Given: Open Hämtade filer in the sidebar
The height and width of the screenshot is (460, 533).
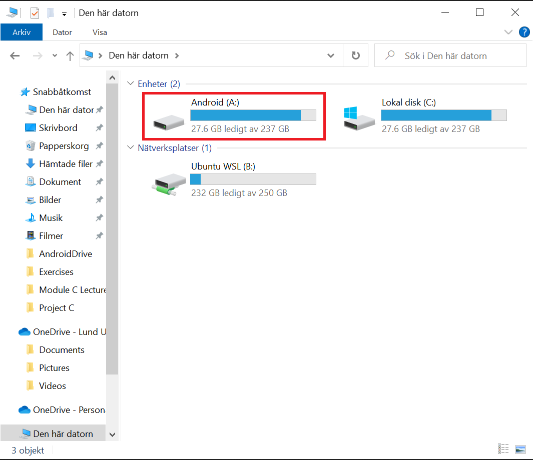Looking at the screenshot, I should click(59, 164).
